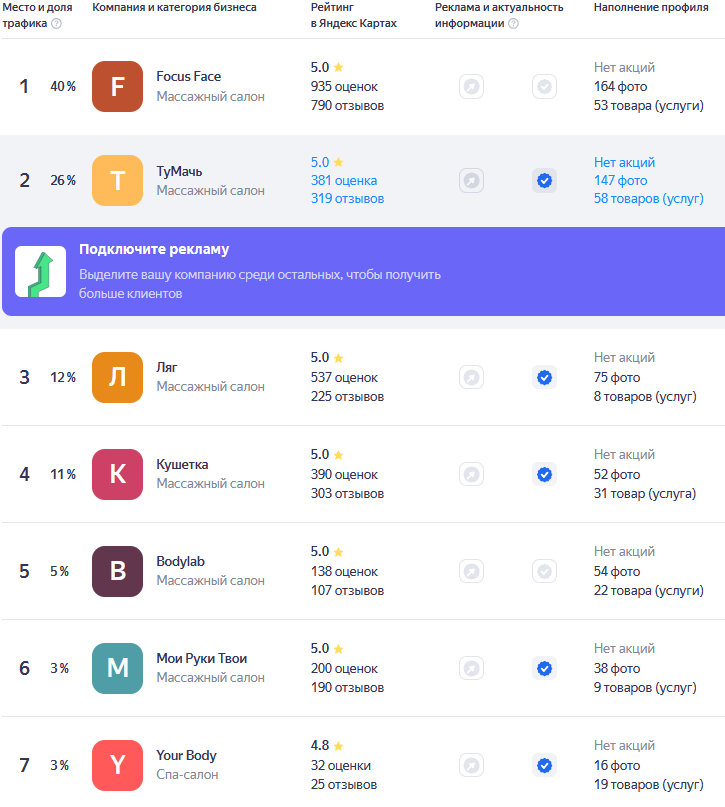
Task: Open the Кушетка company avatar
Action: [x=117, y=474]
